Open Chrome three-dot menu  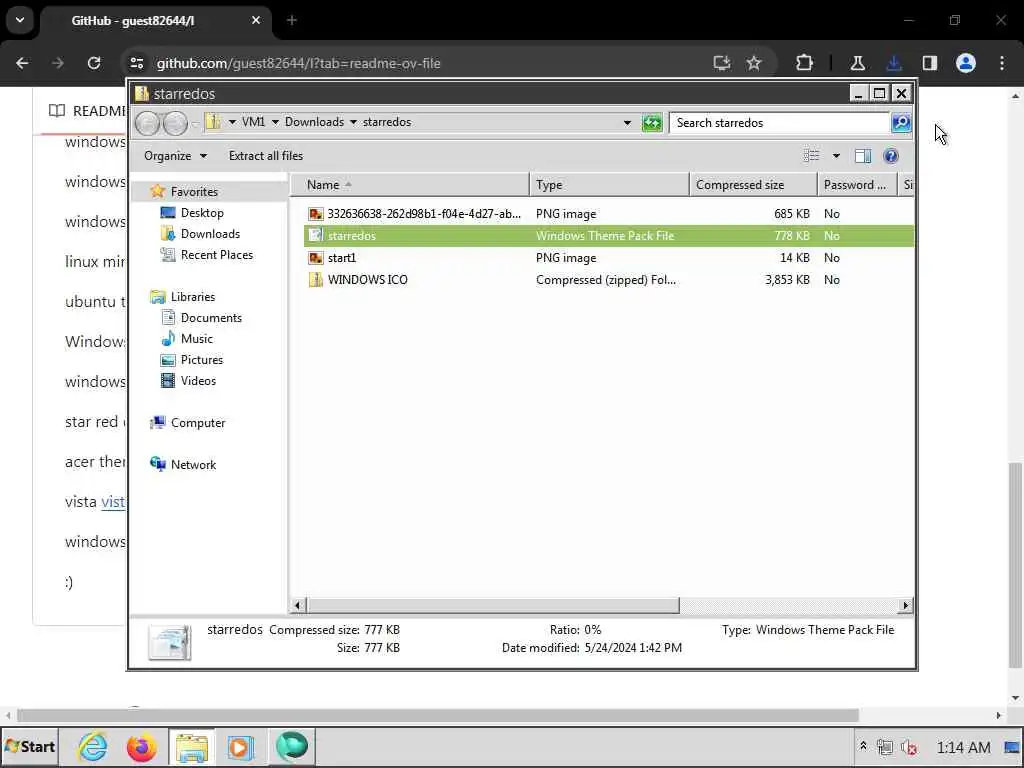[1002, 63]
